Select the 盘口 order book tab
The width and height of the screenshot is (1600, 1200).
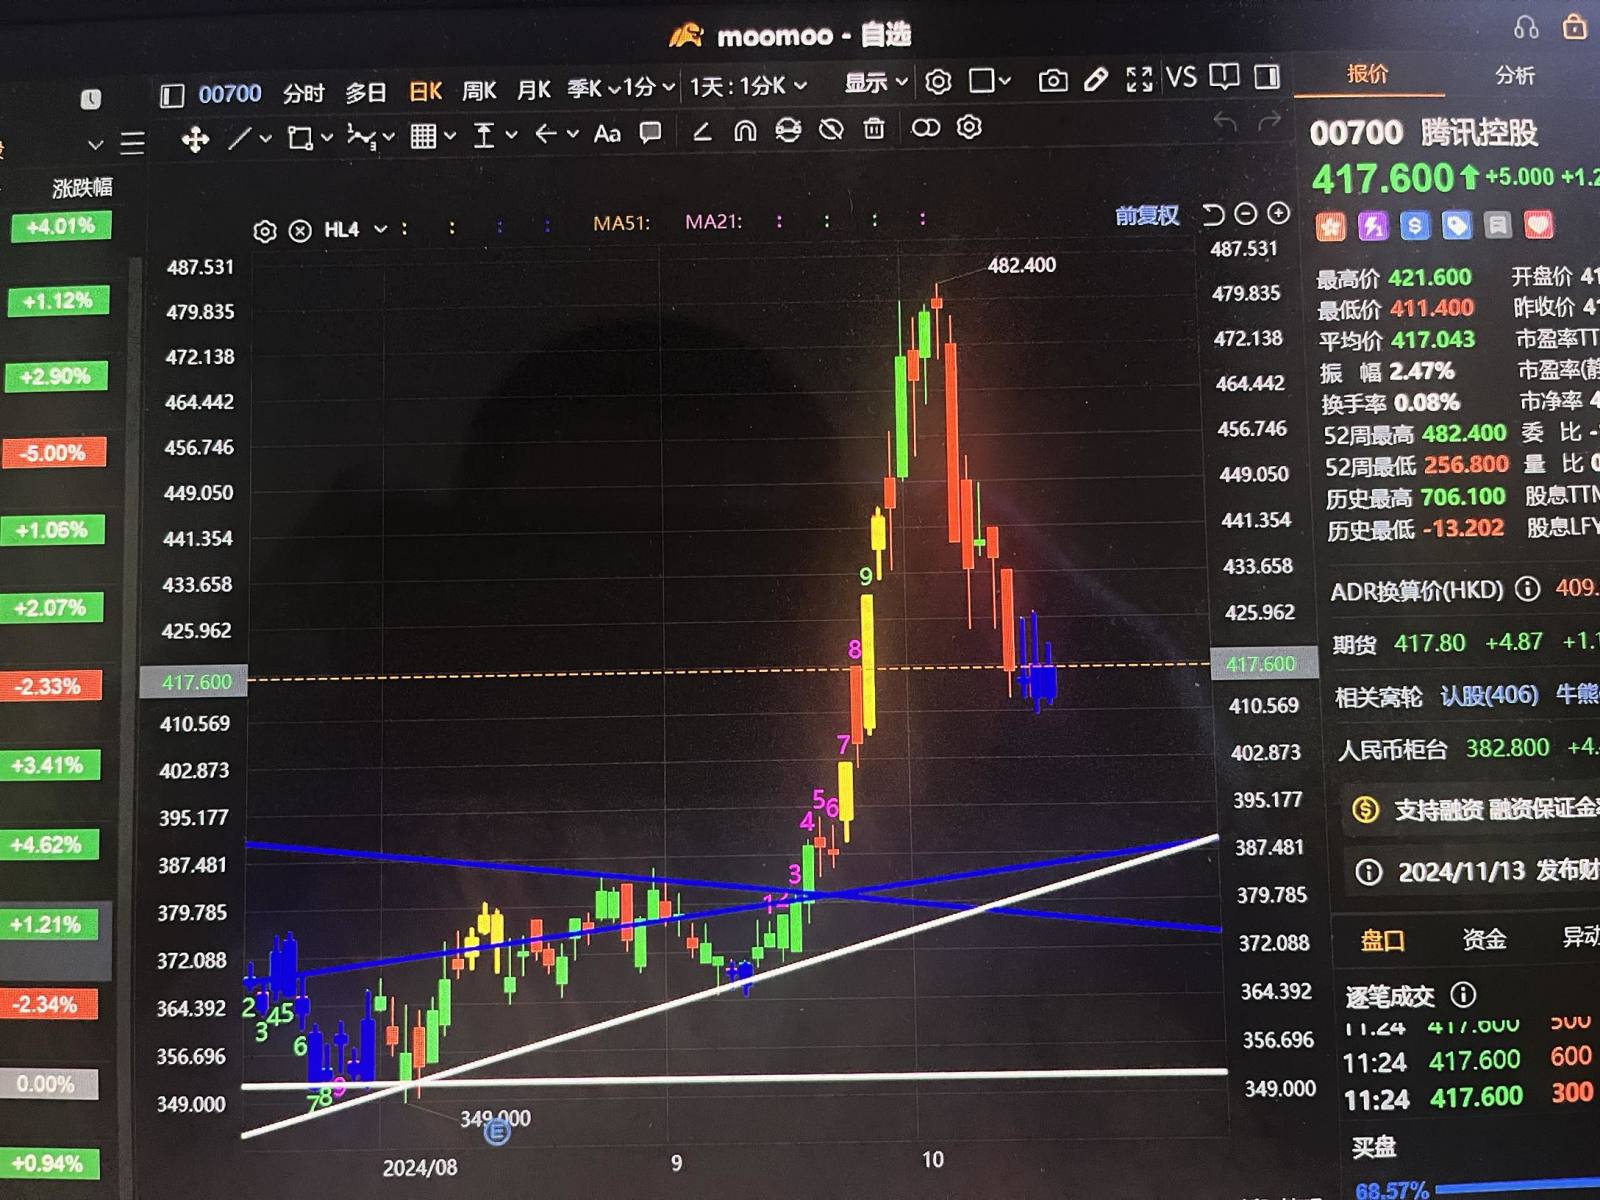click(x=1383, y=940)
